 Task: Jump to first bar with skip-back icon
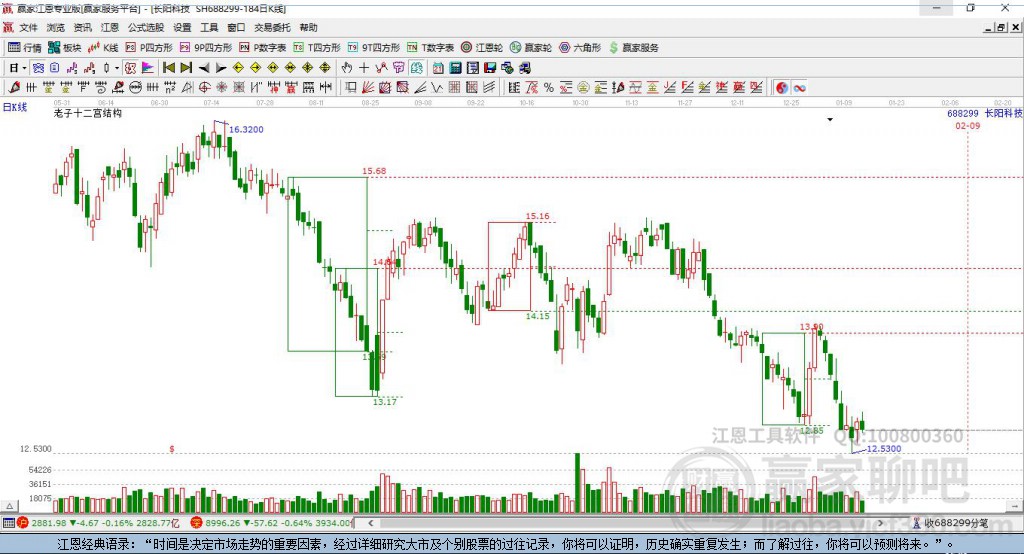tap(168, 68)
